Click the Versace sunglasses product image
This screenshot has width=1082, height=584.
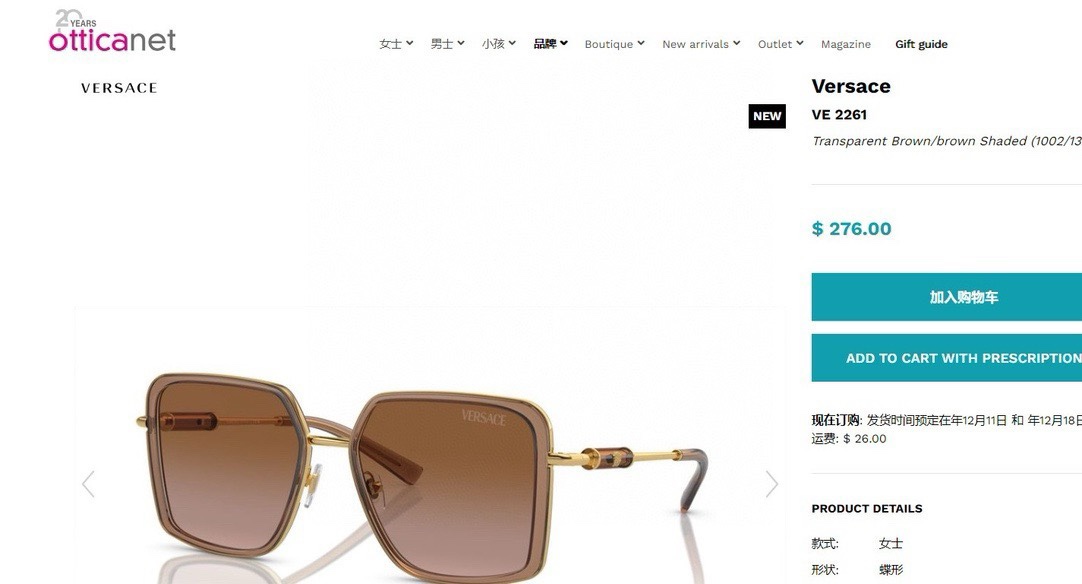click(422, 476)
